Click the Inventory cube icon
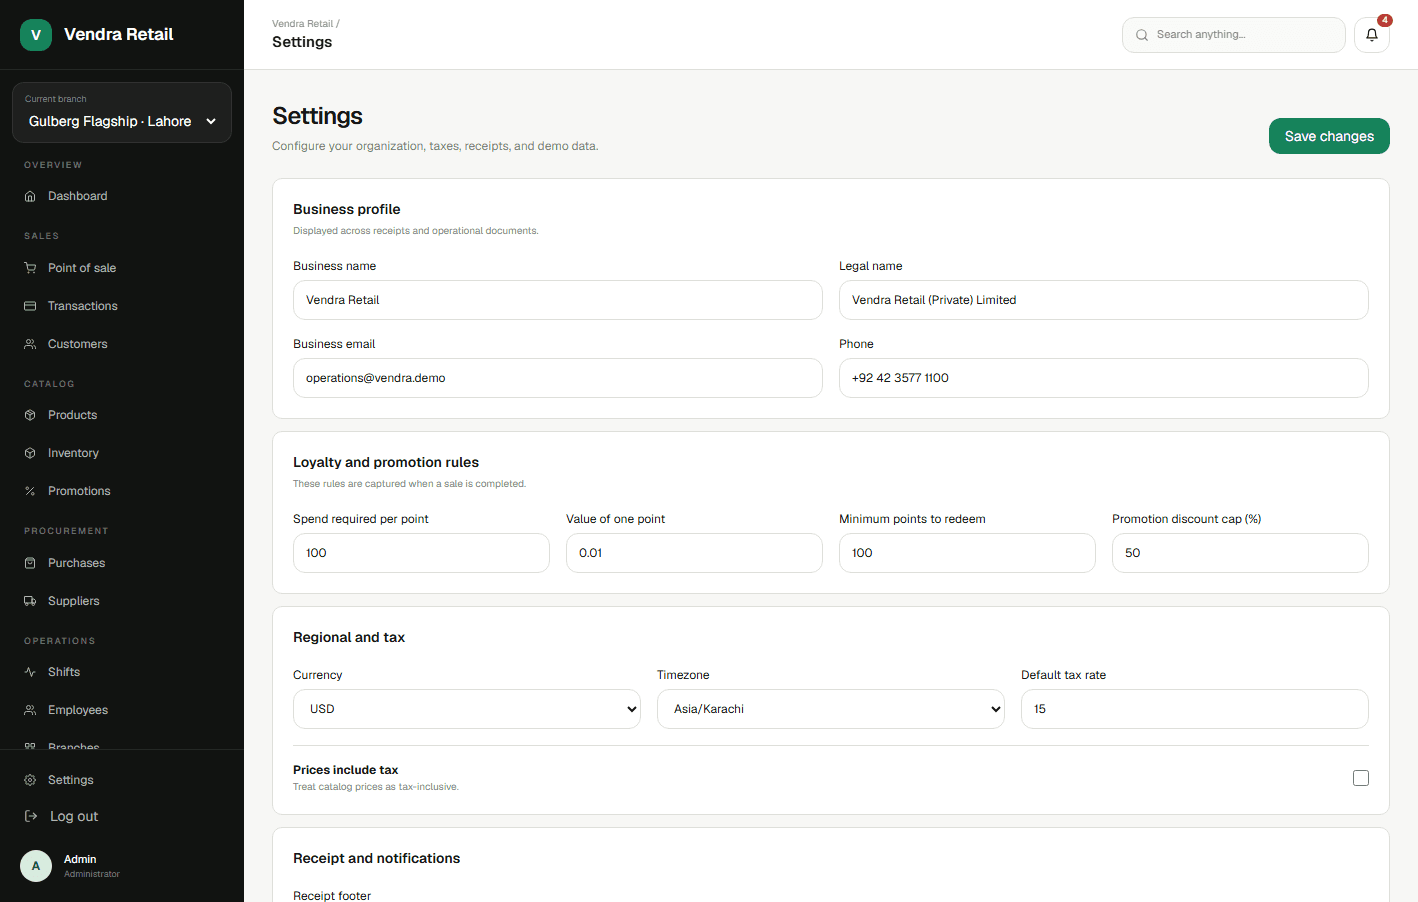The height and width of the screenshot is (902, 1418). point(30,453)
